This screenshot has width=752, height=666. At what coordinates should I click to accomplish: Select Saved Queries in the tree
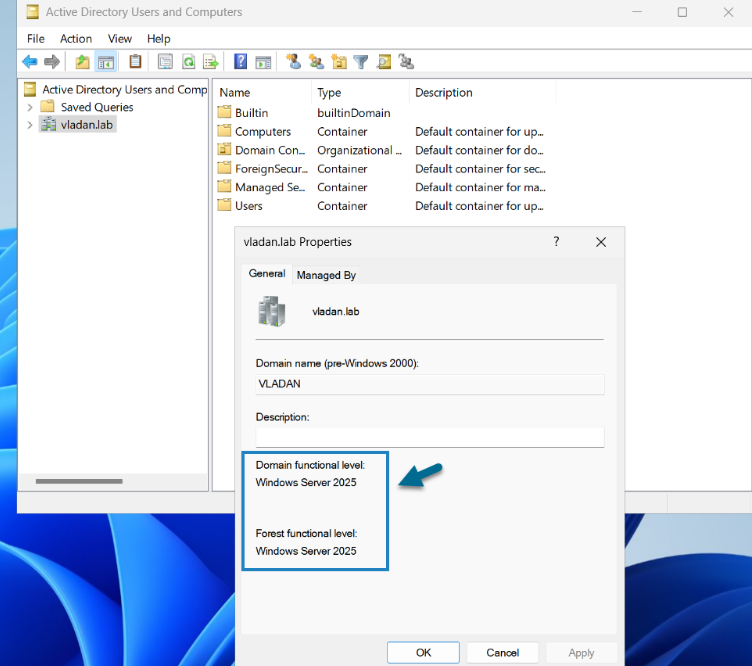point(97,107)
